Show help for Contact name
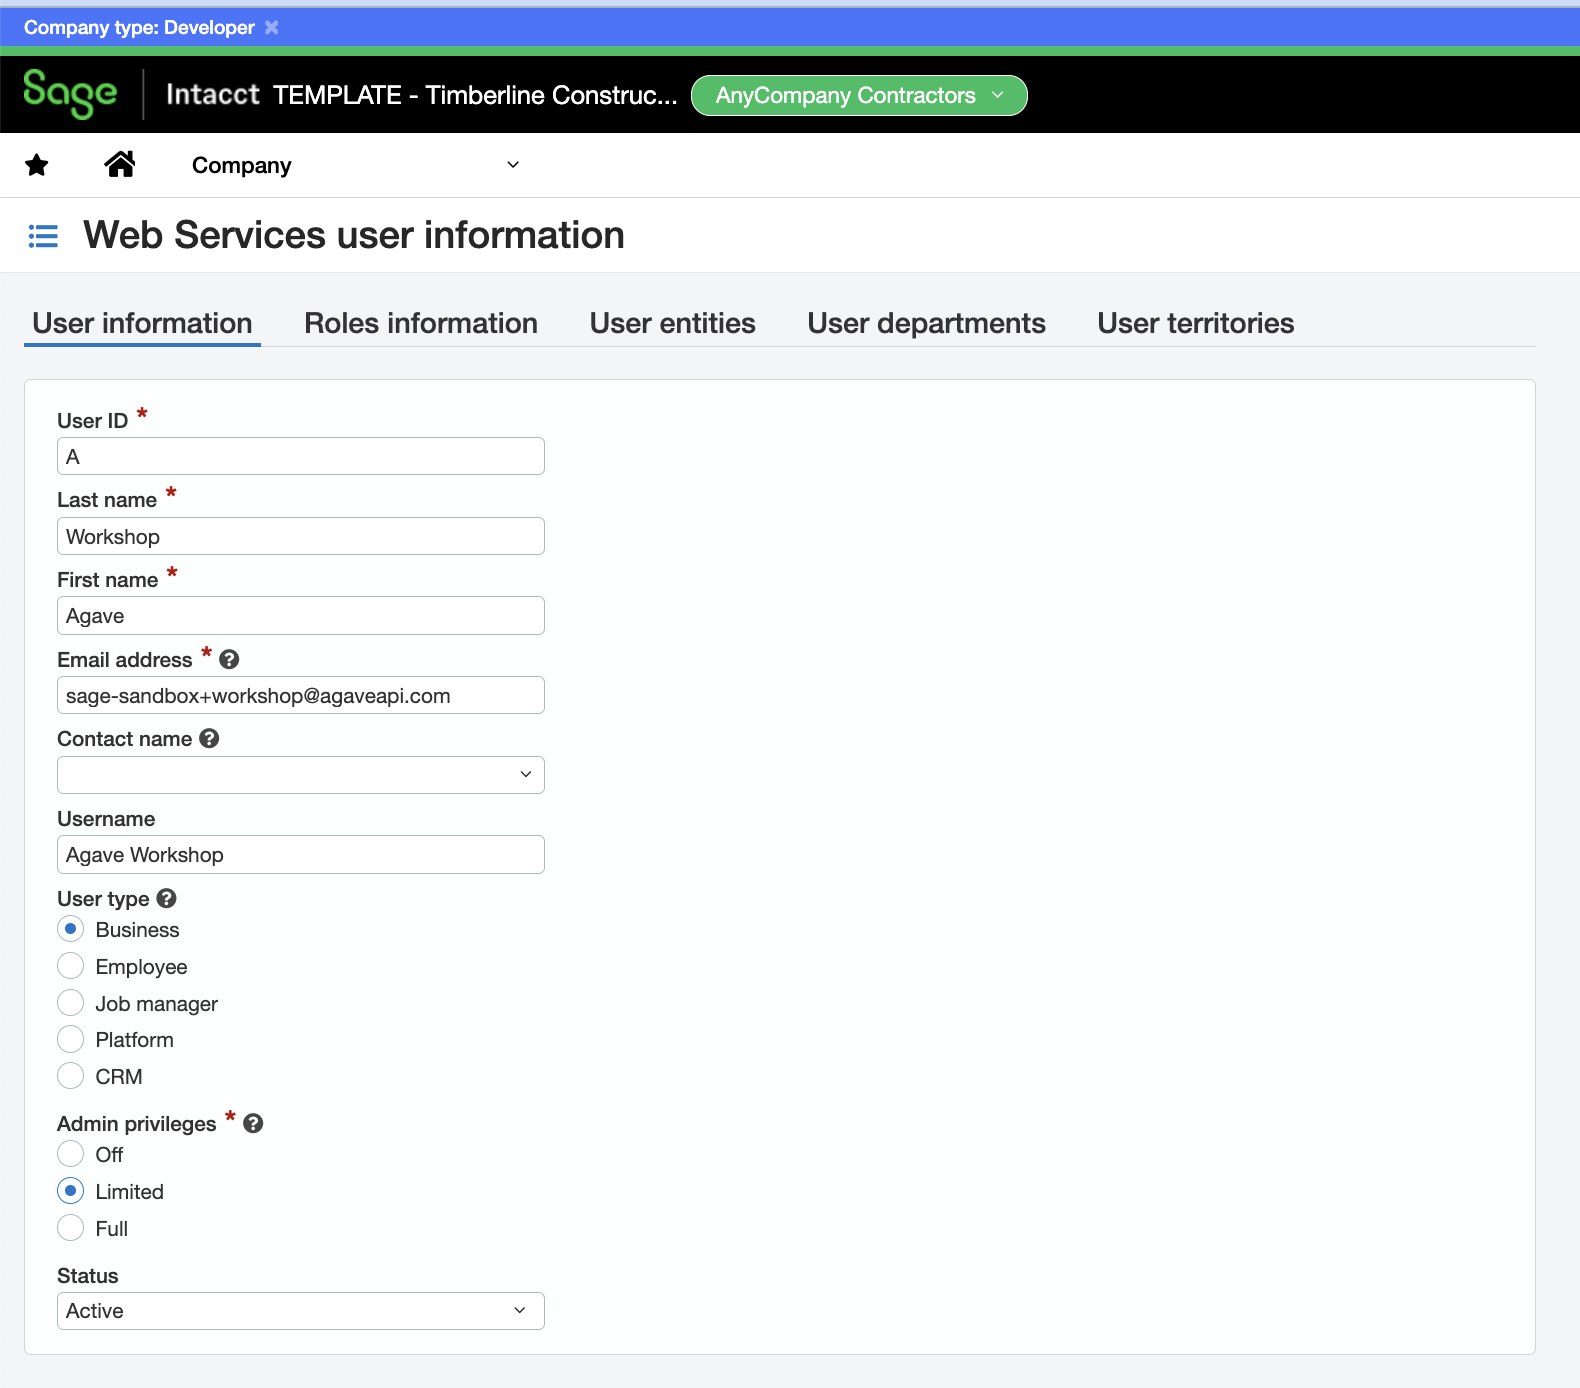Image resolution: width=1580 pixels, height=1388 pixels. (209, 738)
